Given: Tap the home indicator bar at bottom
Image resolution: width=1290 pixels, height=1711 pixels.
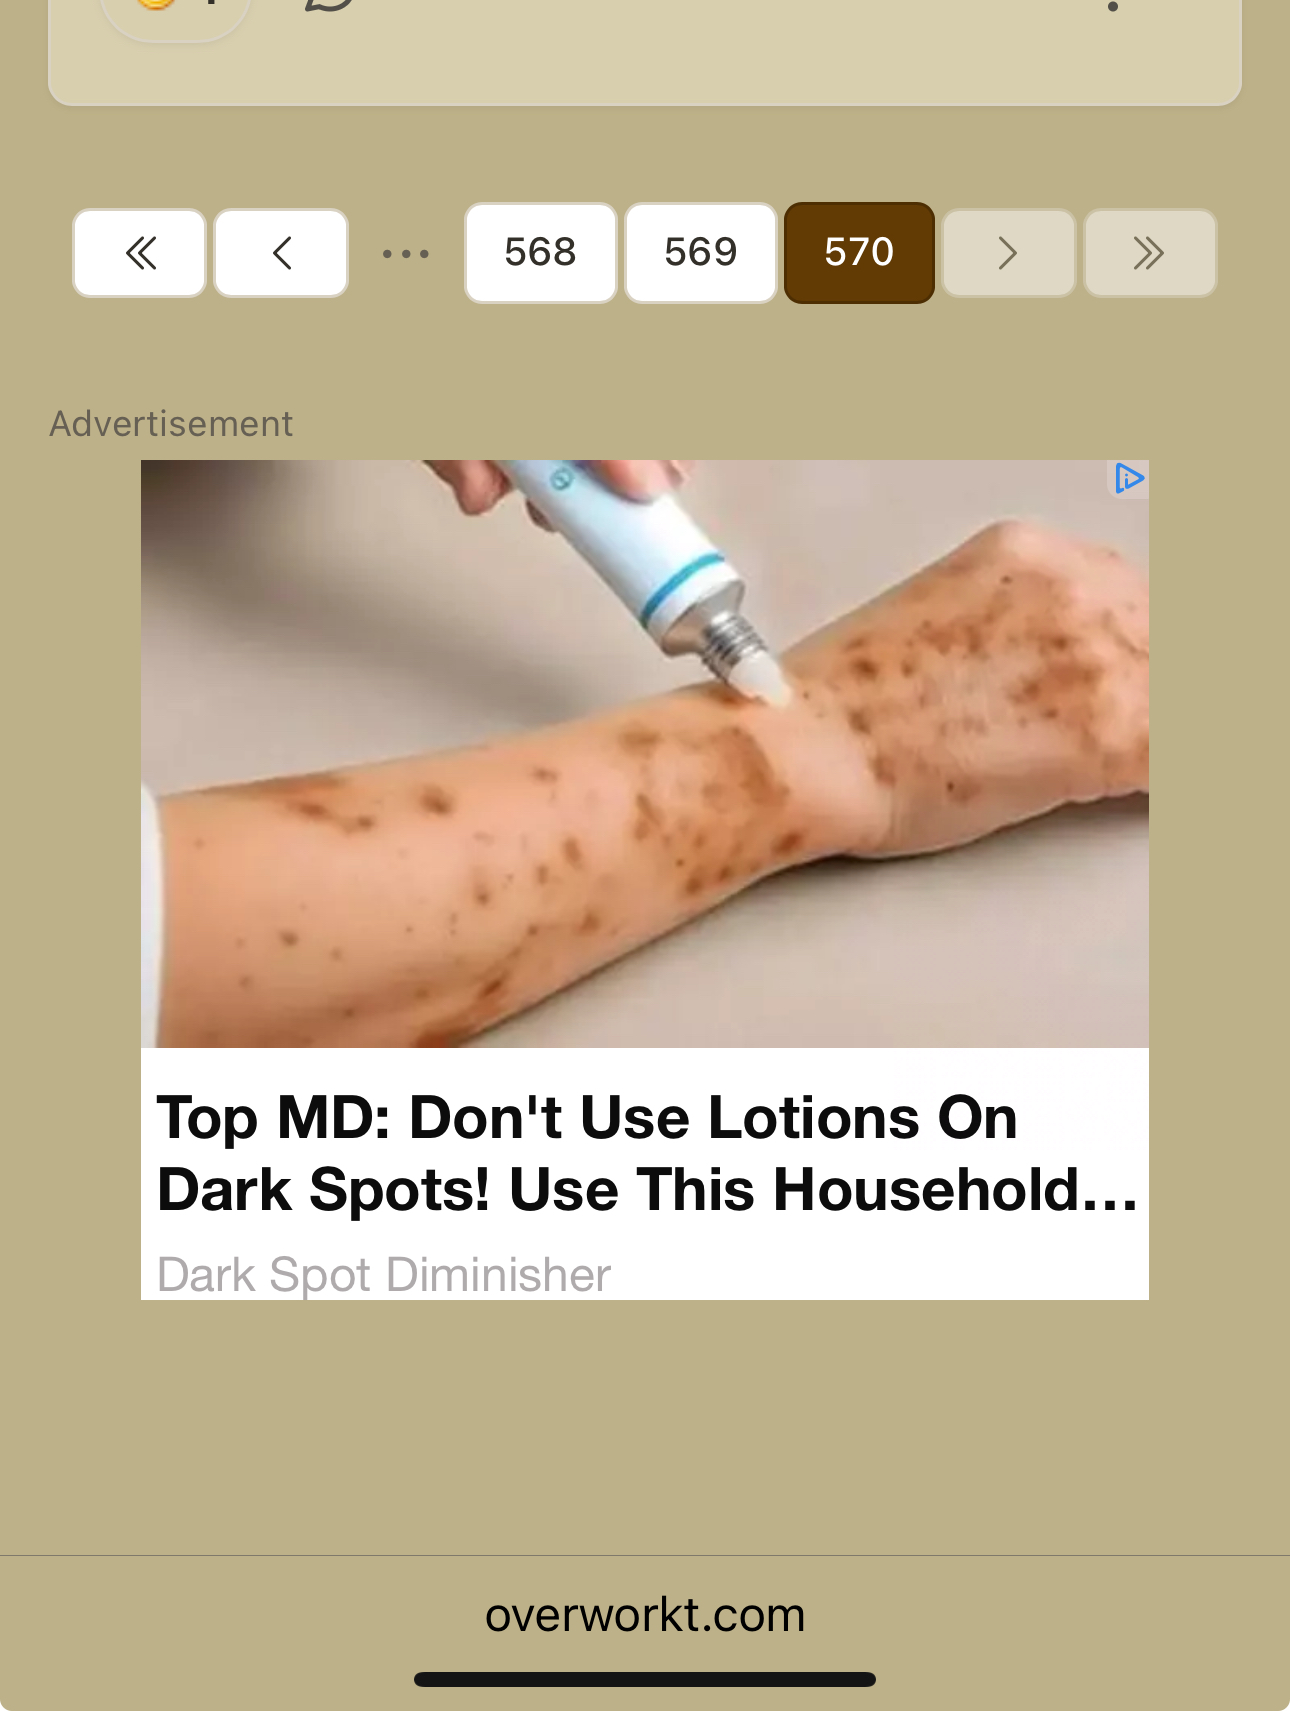Looking at the screenshot, I should [645, 1679].
